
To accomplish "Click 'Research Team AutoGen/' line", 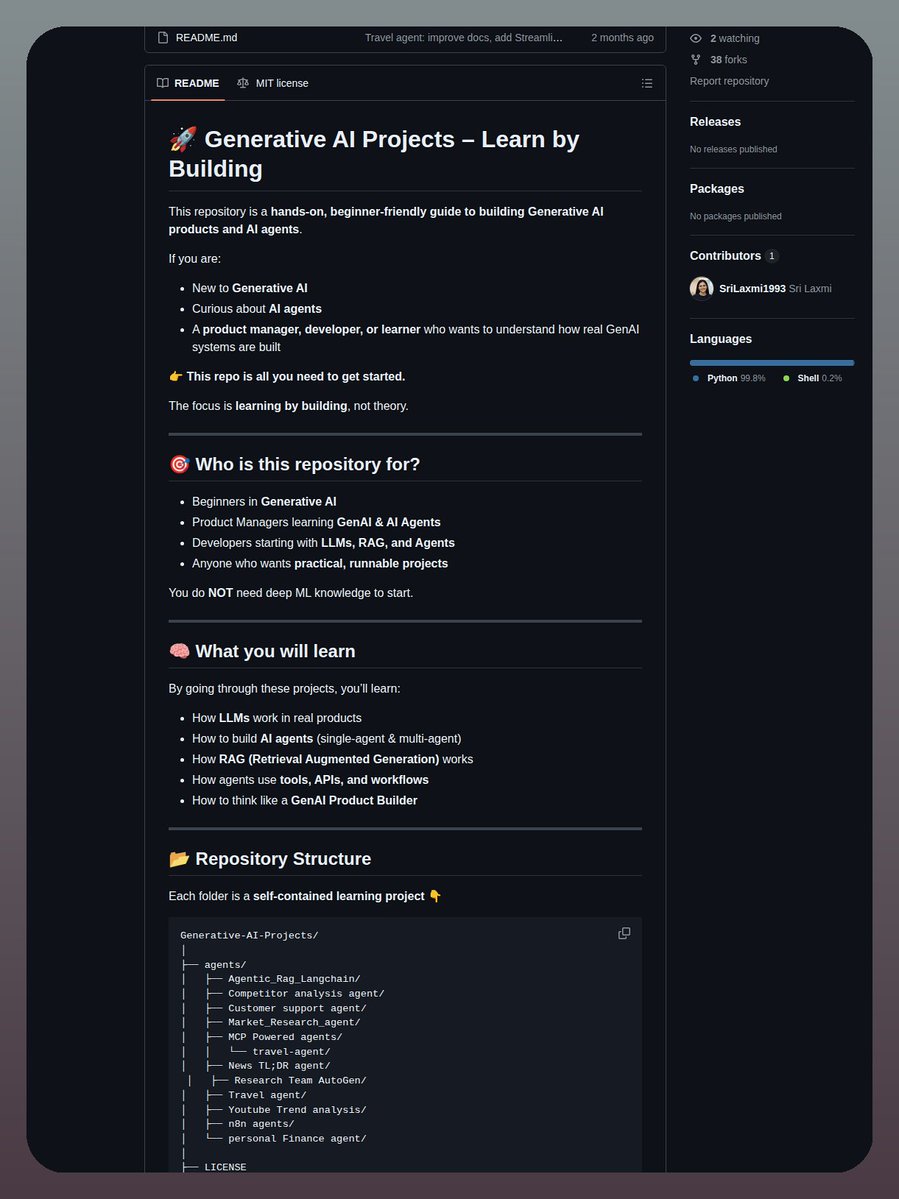I will 300,1080.
